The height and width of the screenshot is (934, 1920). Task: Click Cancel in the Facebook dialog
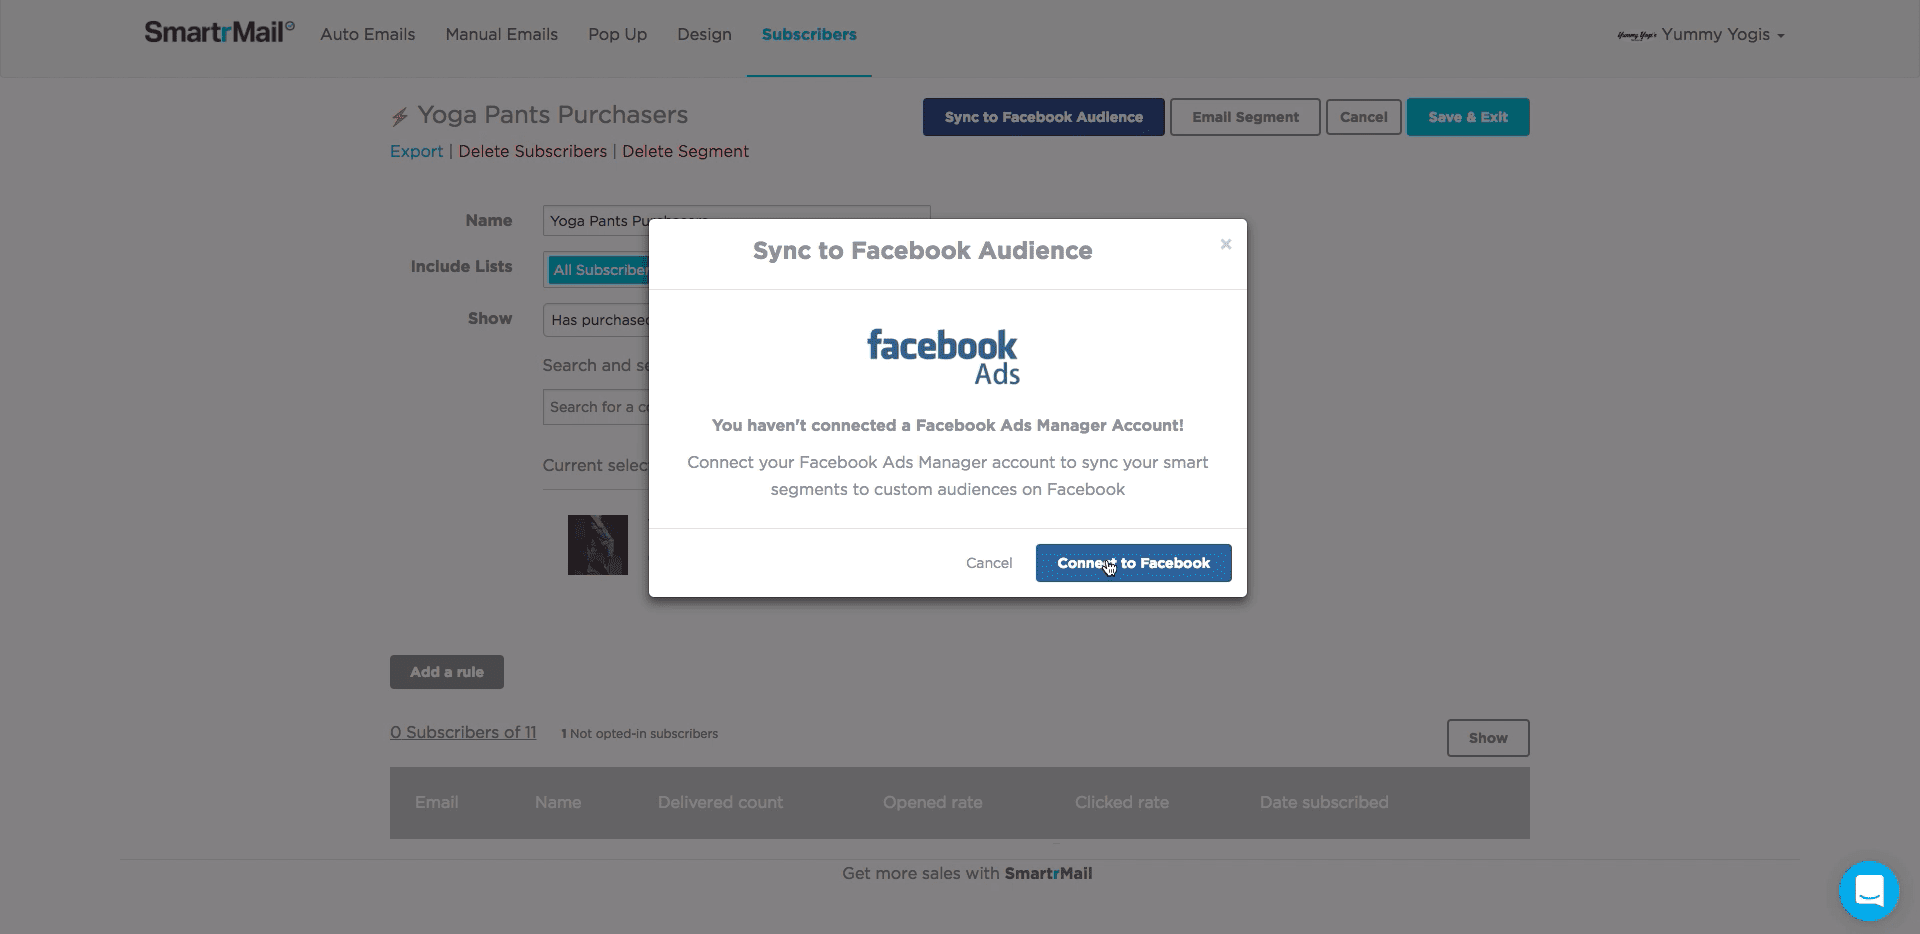[x=988, y=563]
